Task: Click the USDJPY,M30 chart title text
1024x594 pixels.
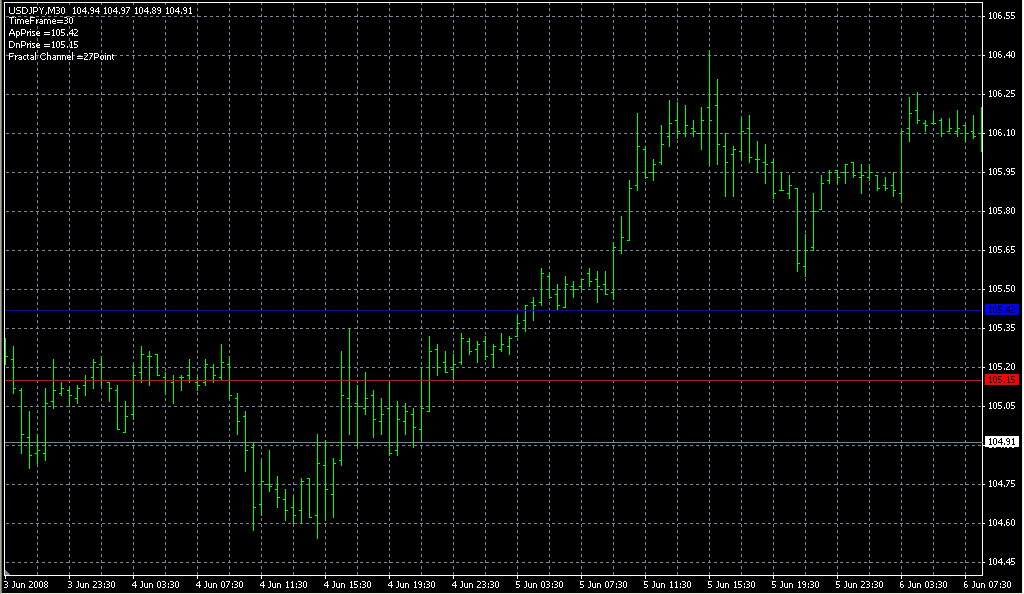Action: [36, 10]
